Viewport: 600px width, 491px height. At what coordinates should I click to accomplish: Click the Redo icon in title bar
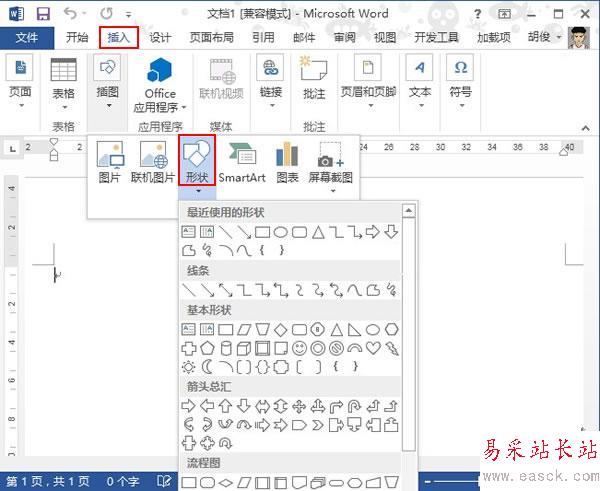(x=106, y=14)
